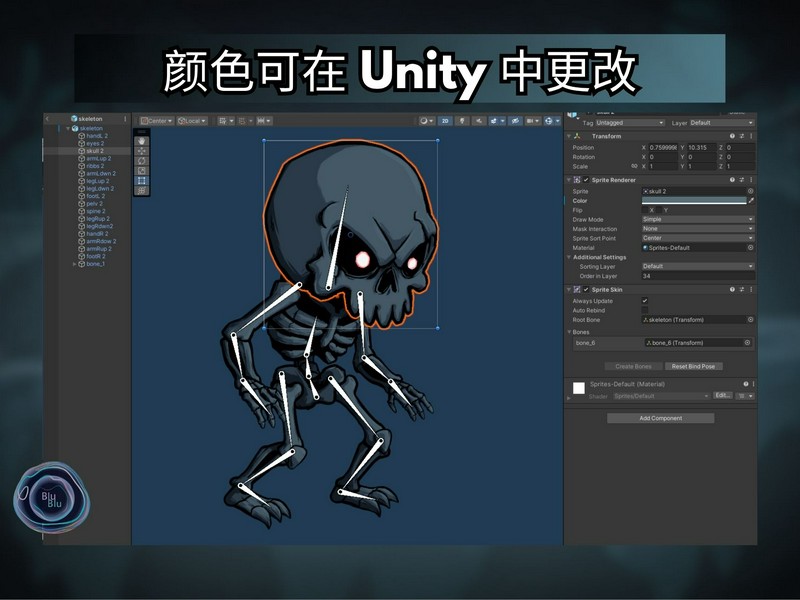Open snap increment settings
This screenshot has width=800, height=600.
pos(264,121)
